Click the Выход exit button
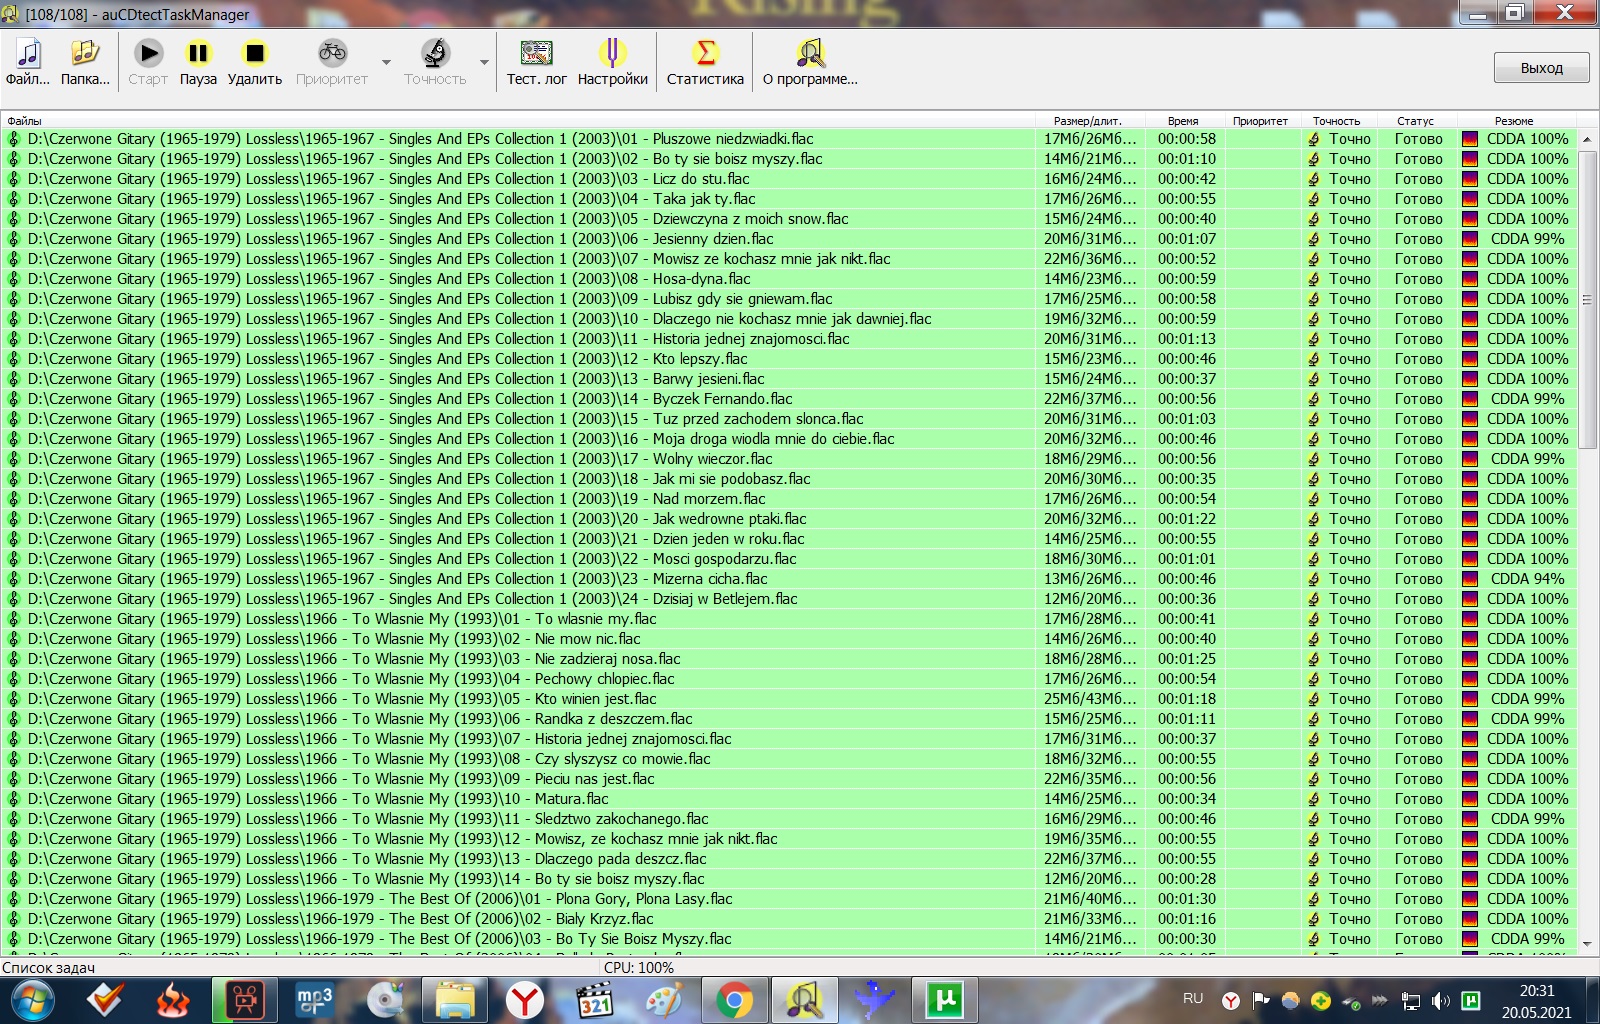Image resolution: width=1600 pixels, height=1024 pixels. coord(1541,68)
